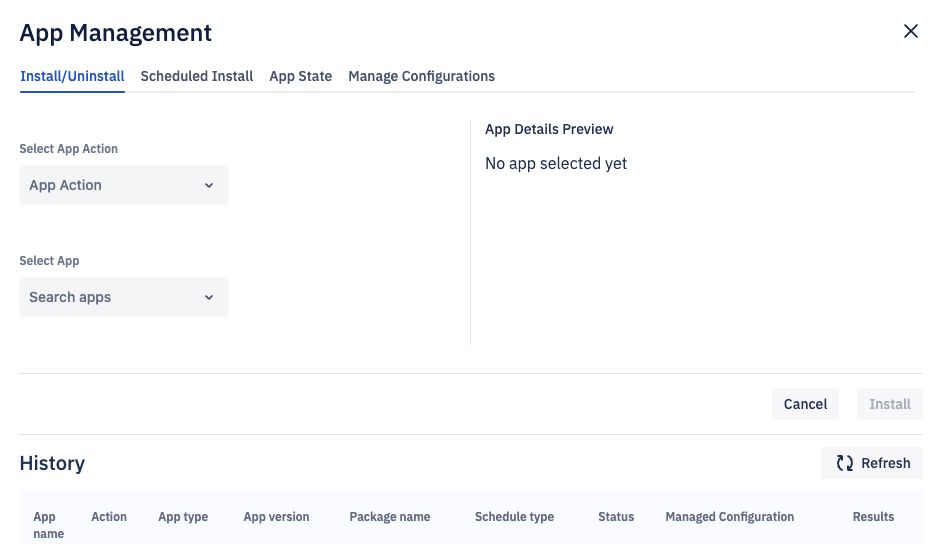Expand the Search apps dropdown chevron

pyautogui.click(x=209, y=297)
